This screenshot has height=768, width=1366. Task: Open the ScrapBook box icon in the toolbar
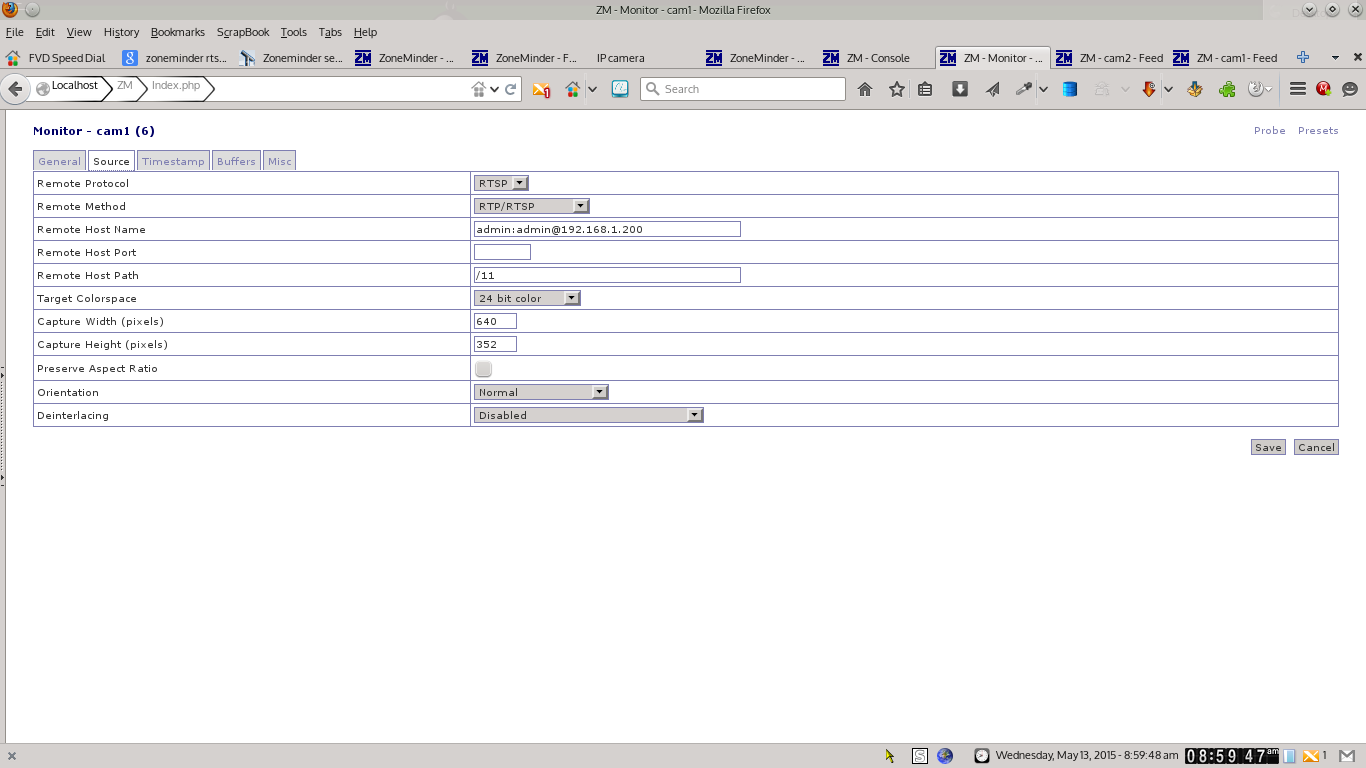point(1194,89)
